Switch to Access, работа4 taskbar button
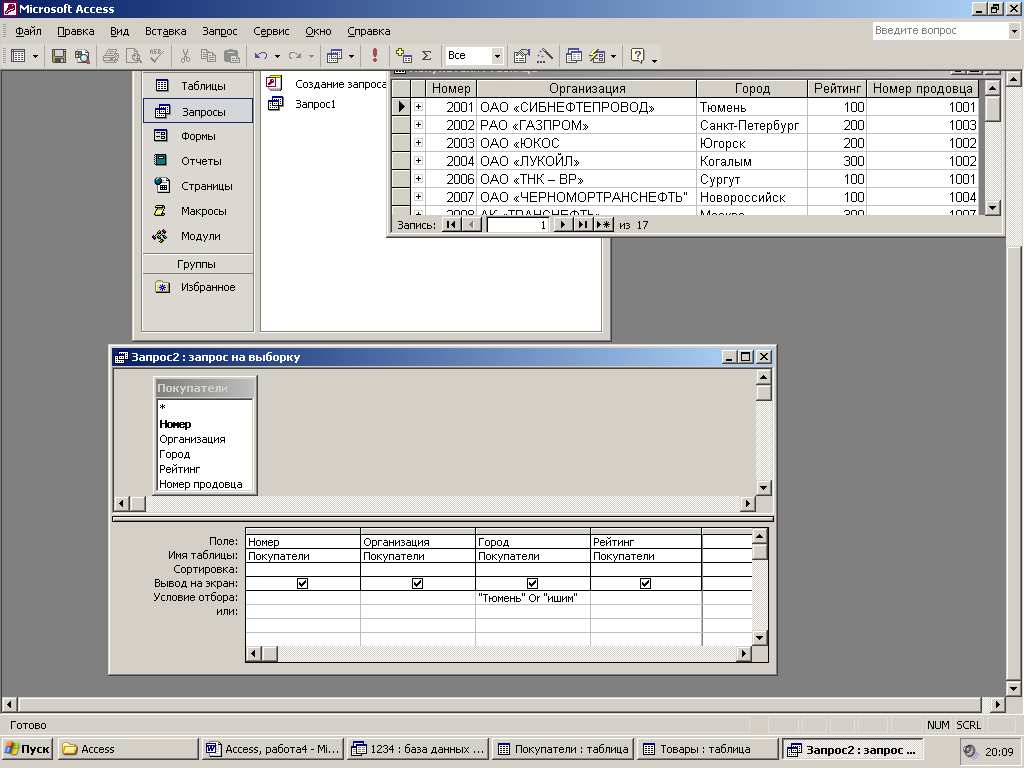 point(273,749)
